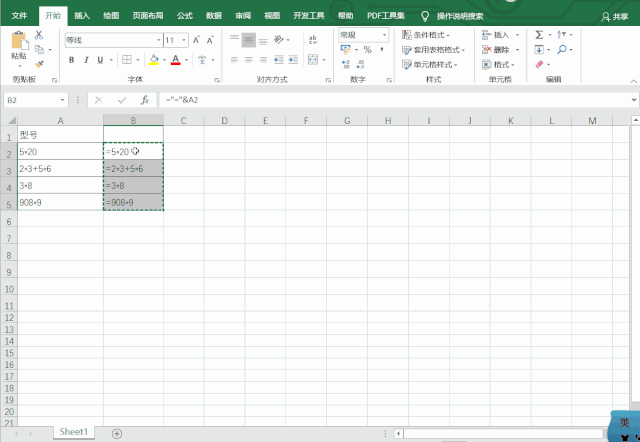Click the insert function fx icon
The image size is (640, 442).
[144, 100]
